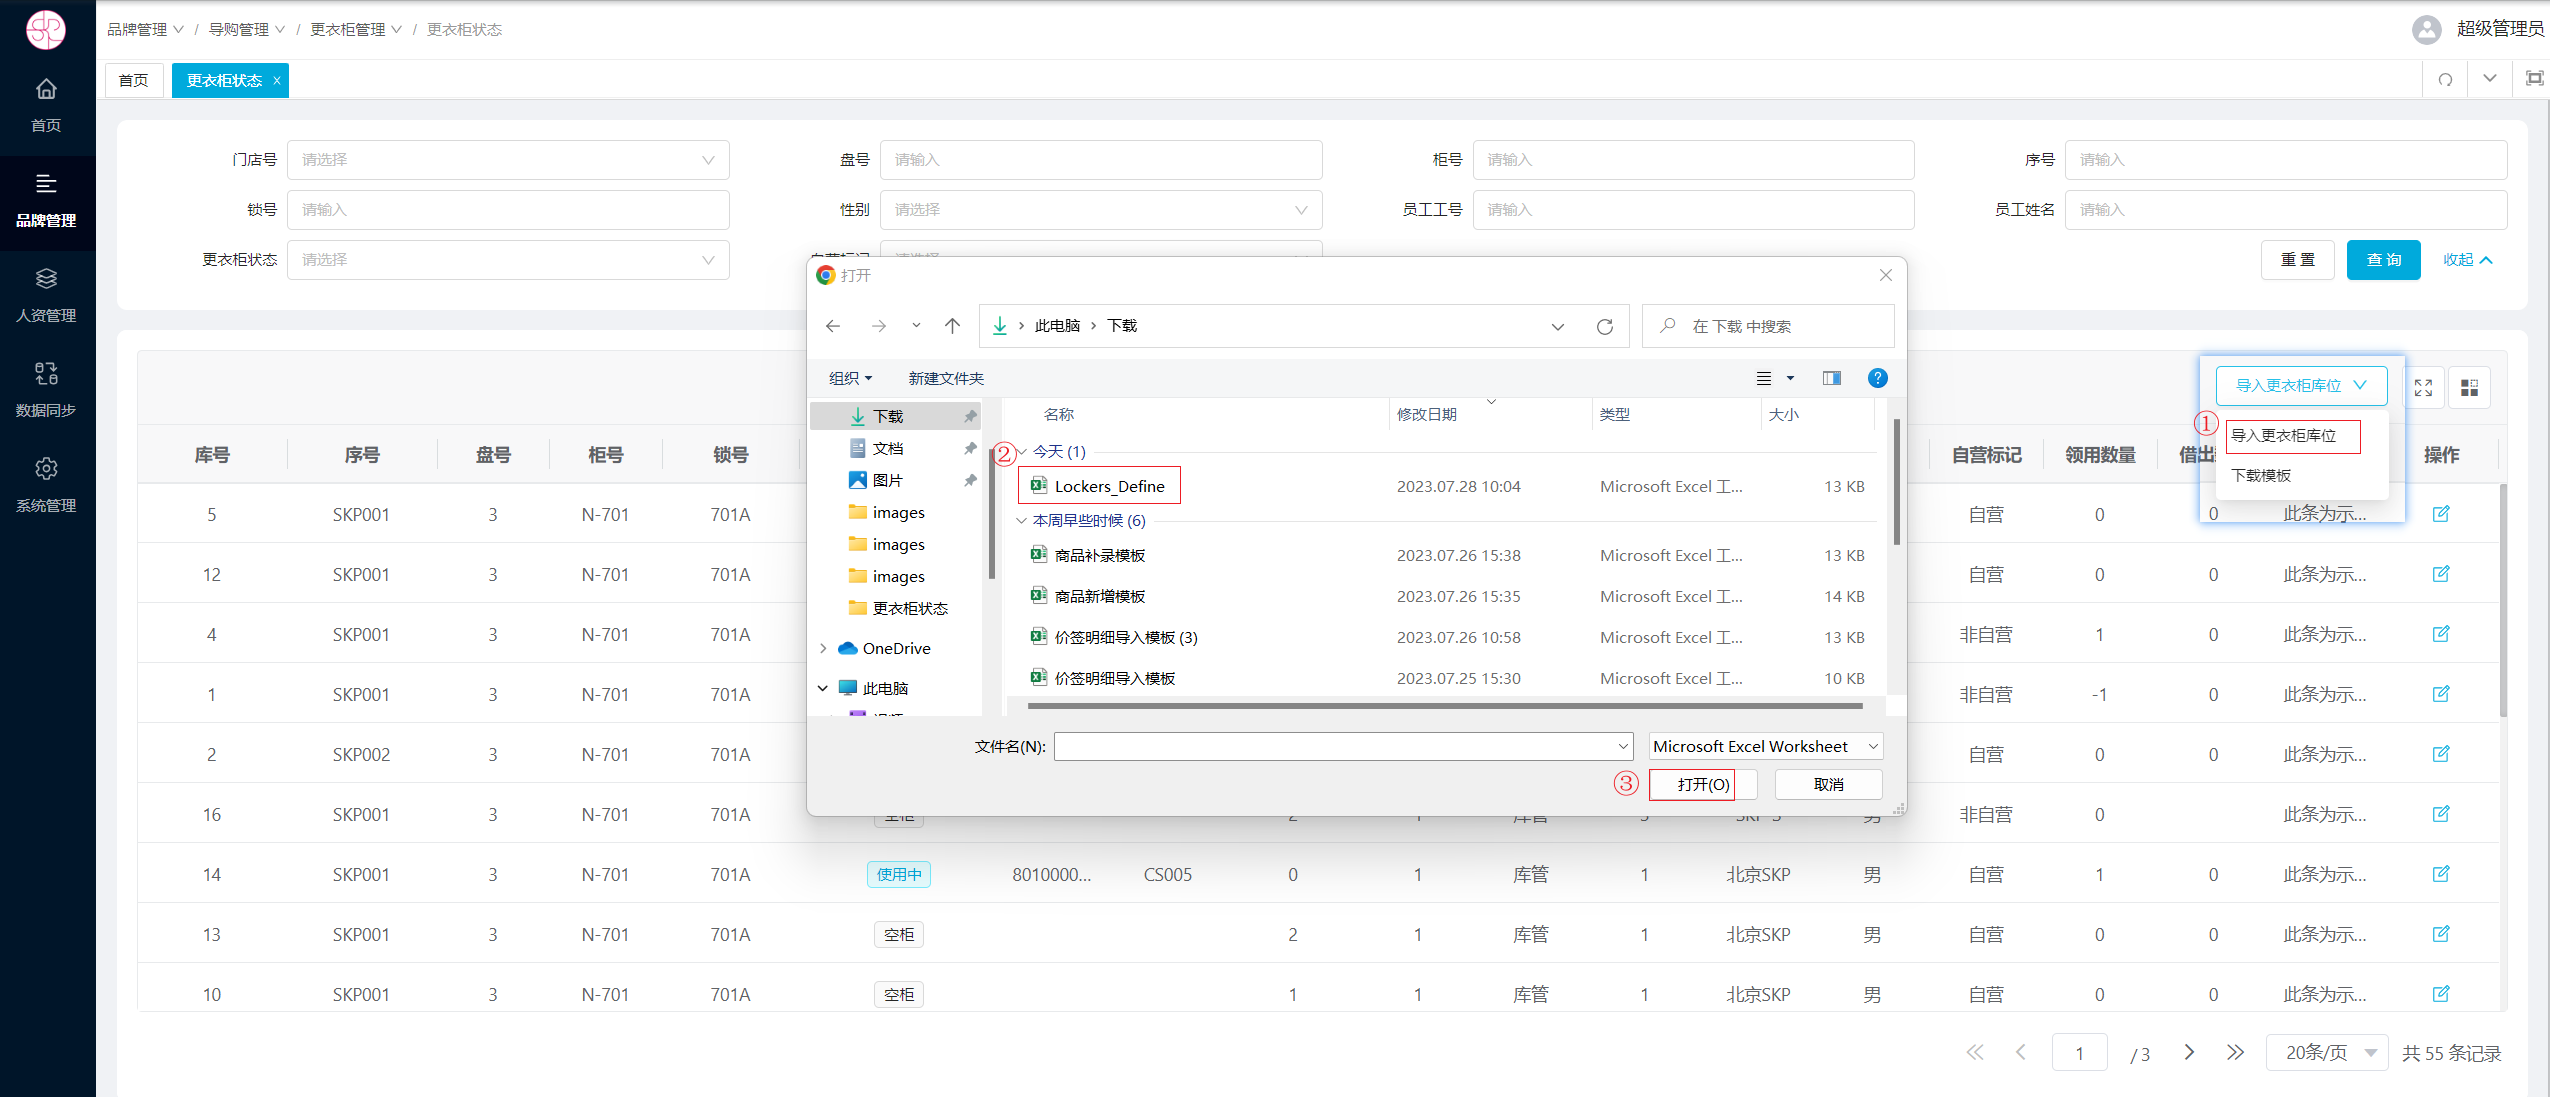
Task: Click the 超级管理员 user avatar
Action: 2426,29
